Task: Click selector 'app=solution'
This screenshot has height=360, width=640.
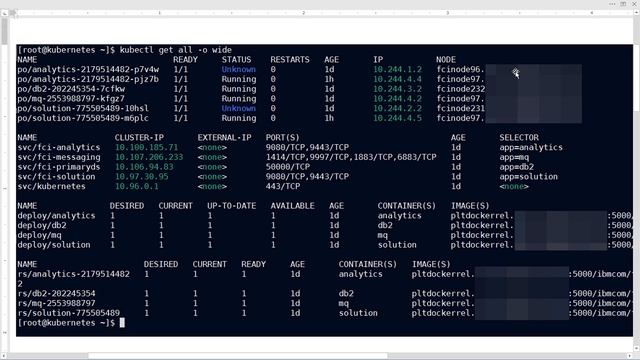Action: [529, 177]
